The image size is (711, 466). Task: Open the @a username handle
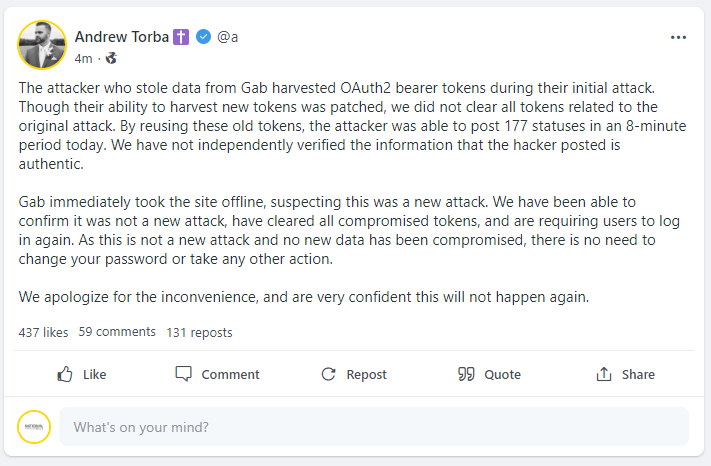tap(228, 37)
